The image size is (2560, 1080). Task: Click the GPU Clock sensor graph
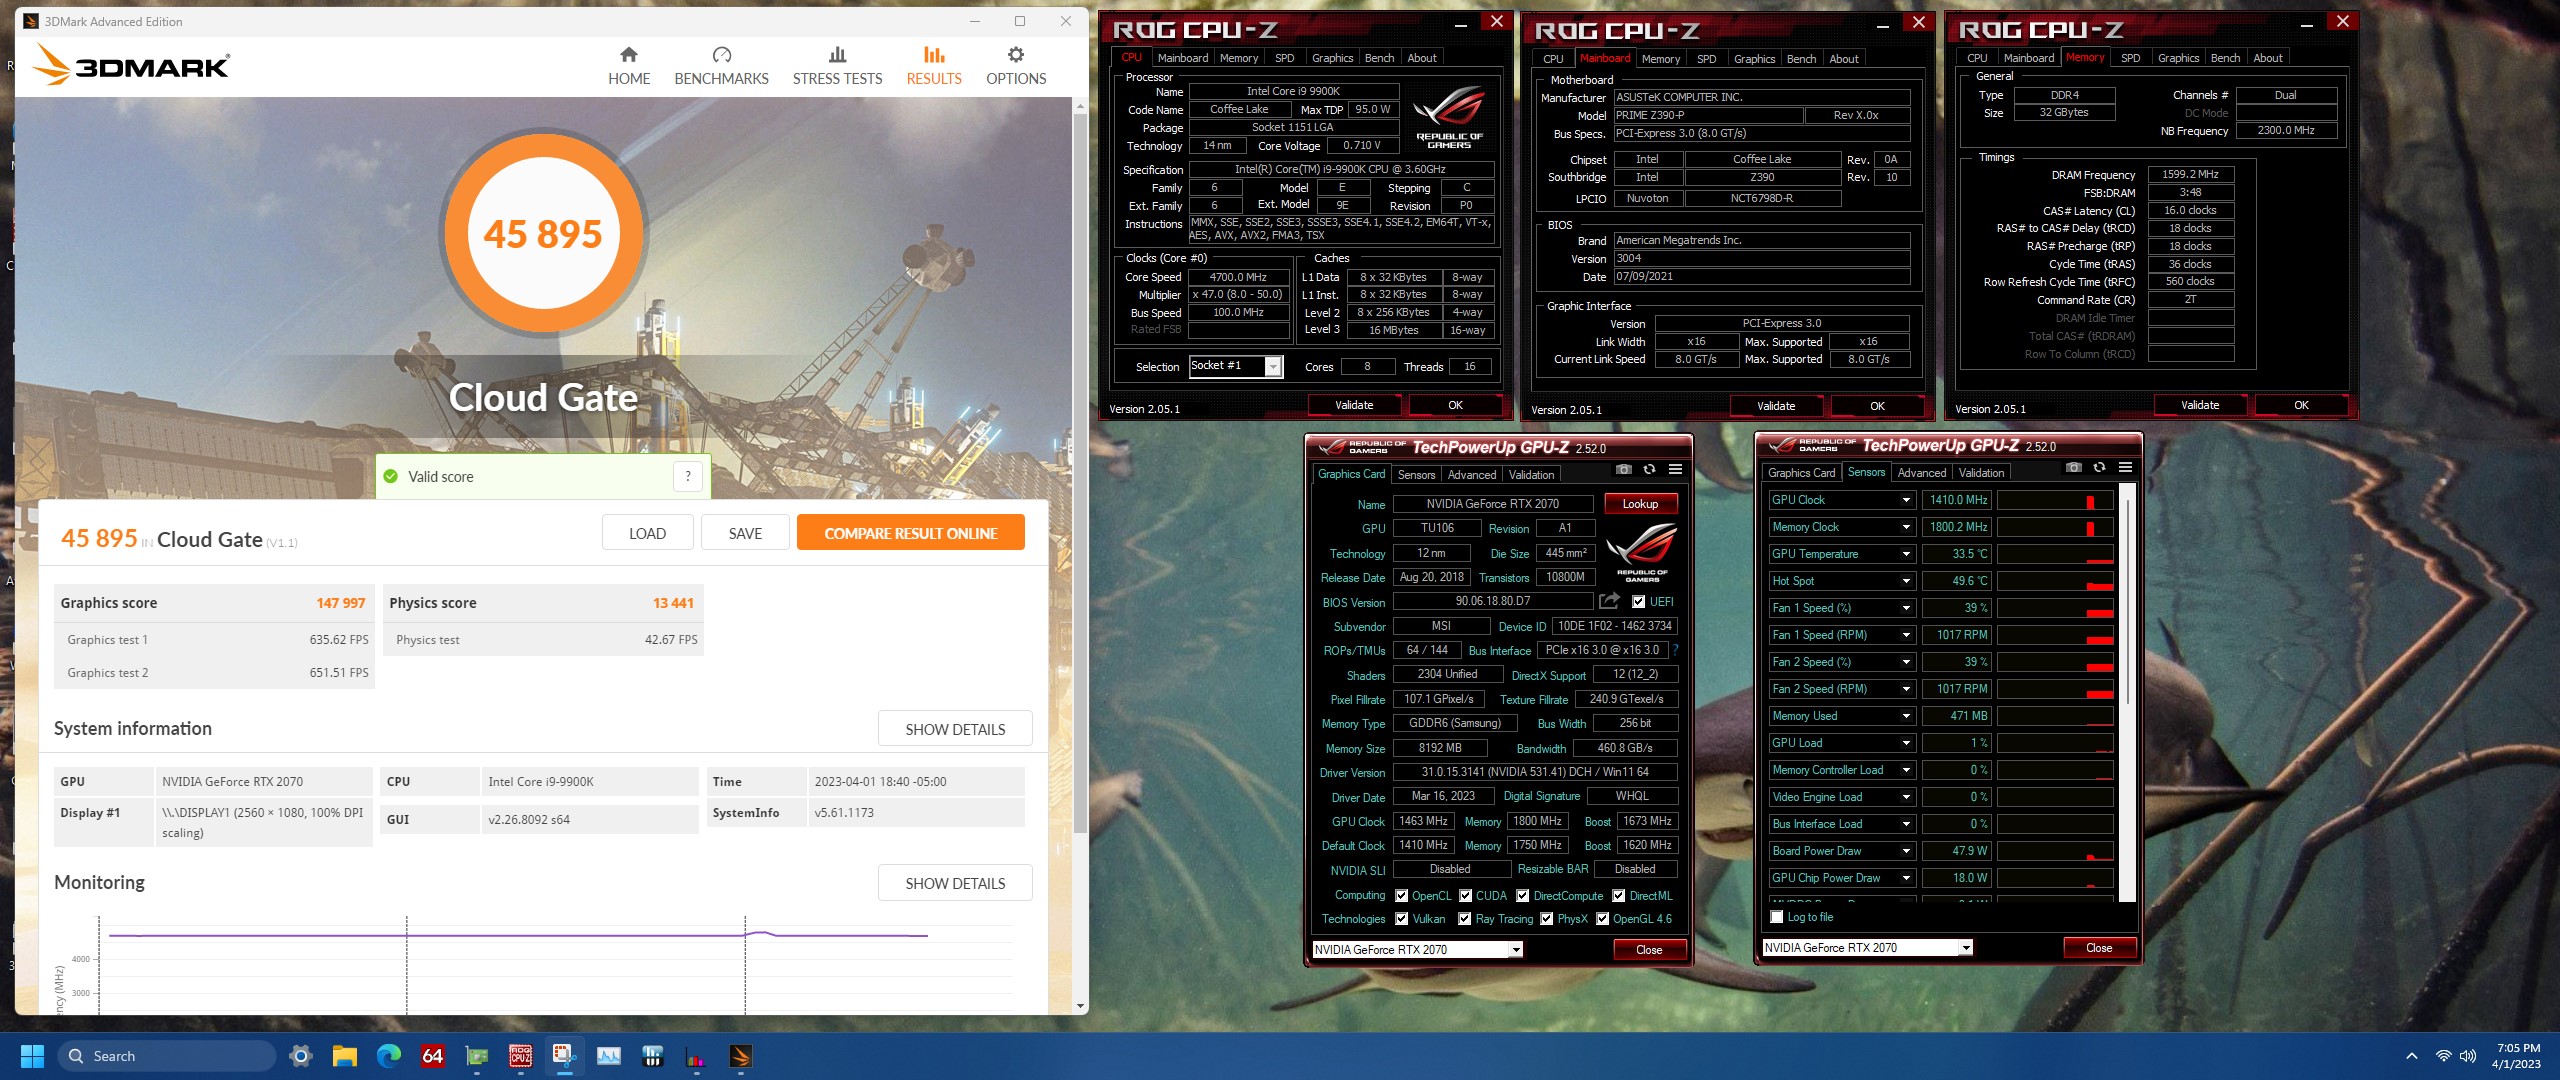click(2055, 500)
